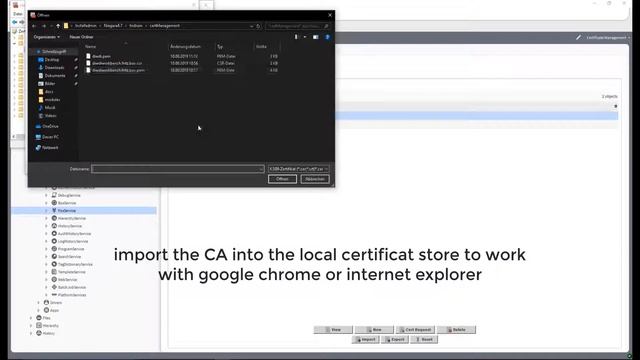
Task: Expand the AuditHistoryService tree node
Action: click(x=47, y=233)
